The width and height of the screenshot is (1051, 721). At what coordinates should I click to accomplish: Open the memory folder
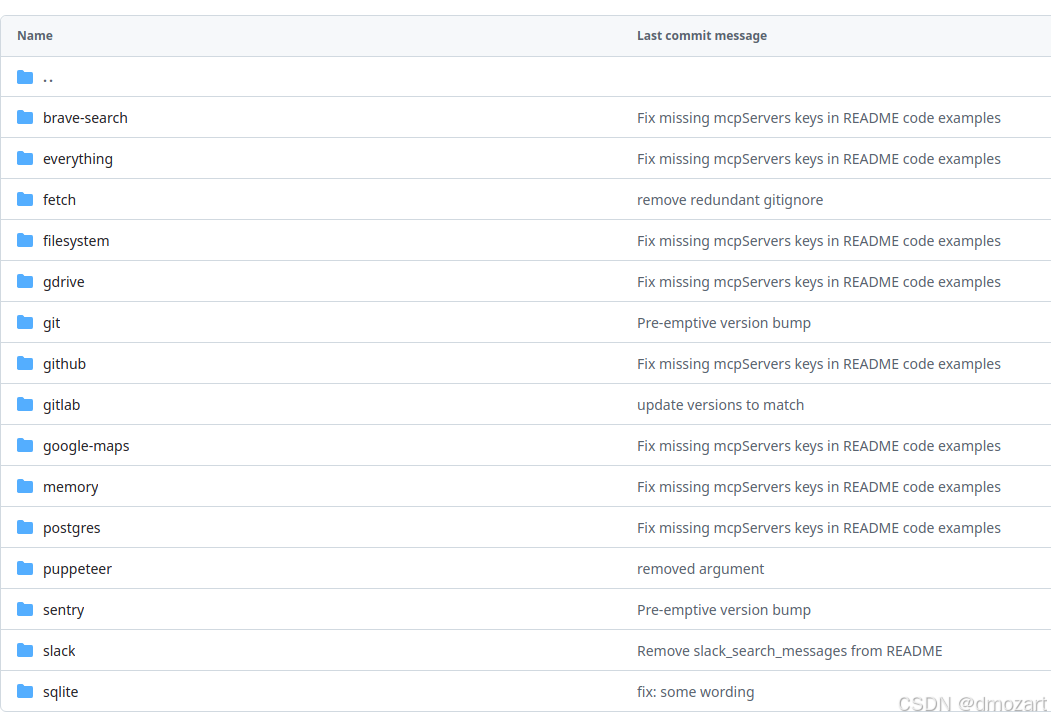70,487
